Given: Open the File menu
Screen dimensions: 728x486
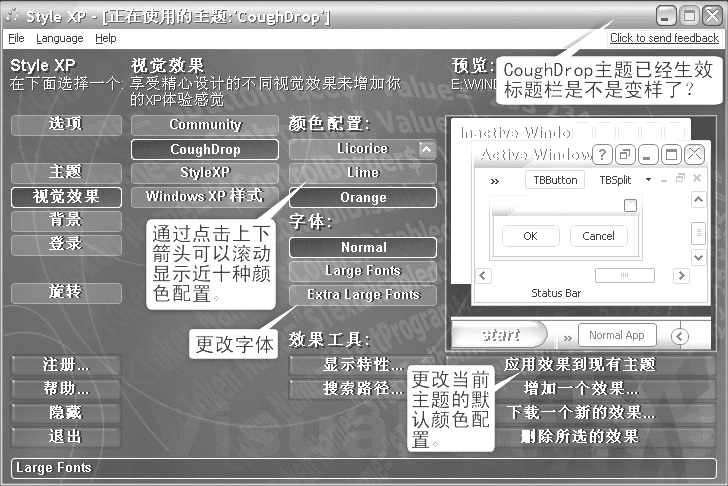Looking at the screenshot, I should point(16,38).
